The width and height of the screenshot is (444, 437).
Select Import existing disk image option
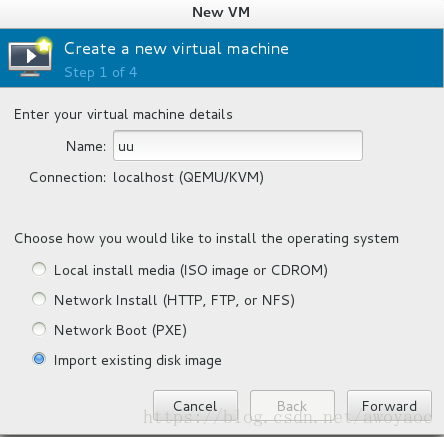pos(39,359)
